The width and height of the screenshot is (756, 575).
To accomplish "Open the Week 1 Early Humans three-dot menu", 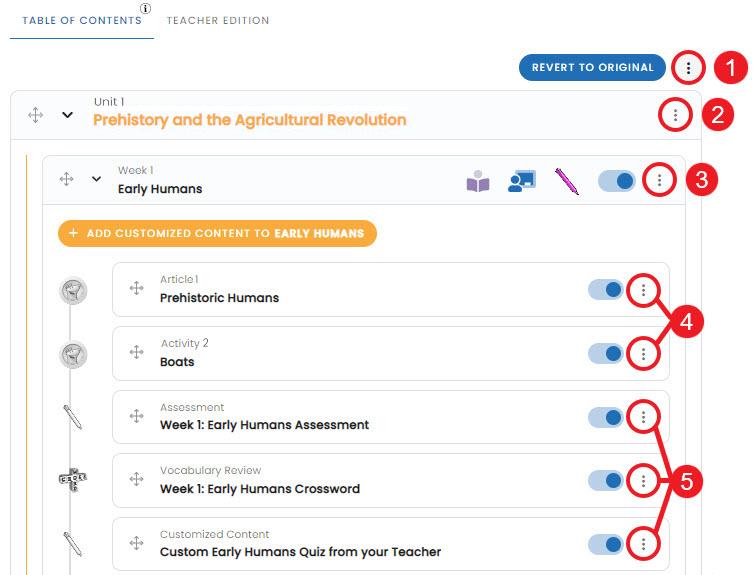I will pos(659,180).
